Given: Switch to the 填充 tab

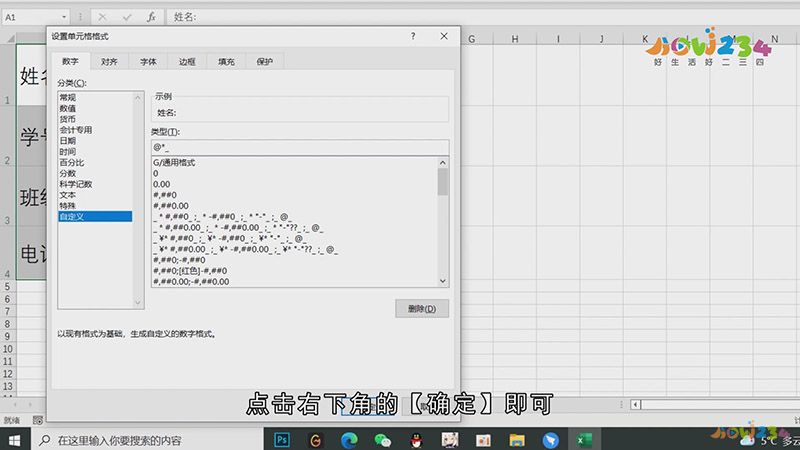Looking at the screenshot, I should (226, 62).
